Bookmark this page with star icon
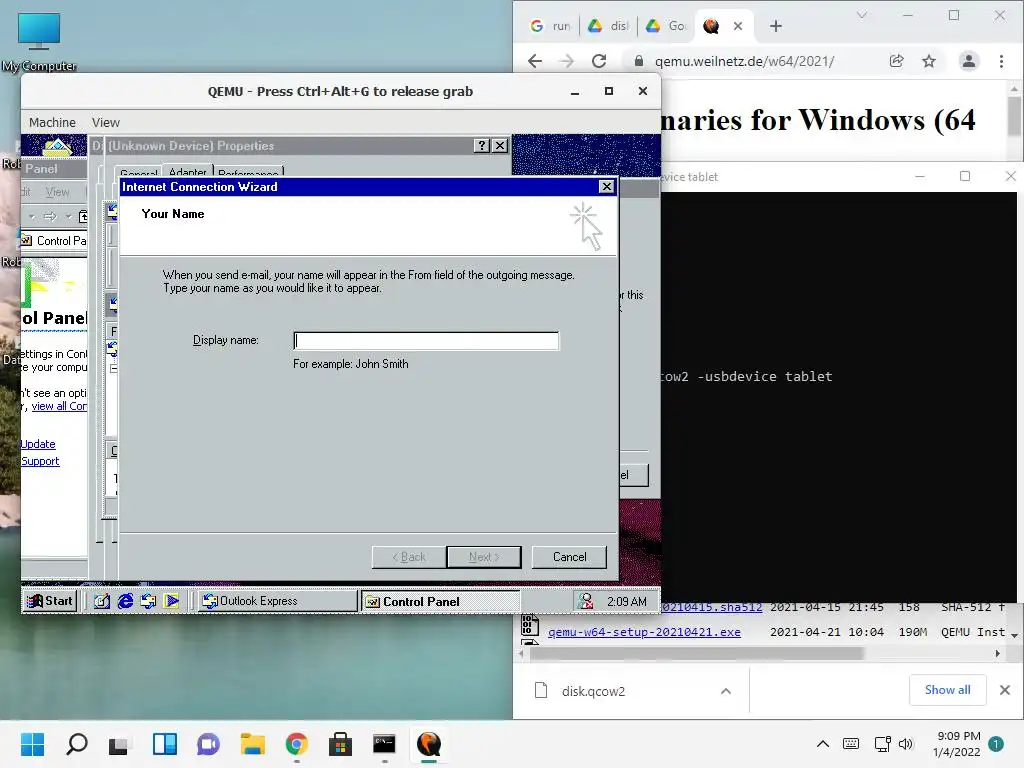The width and height of the screenshot is (1024, 768). (x=929, y=61)
